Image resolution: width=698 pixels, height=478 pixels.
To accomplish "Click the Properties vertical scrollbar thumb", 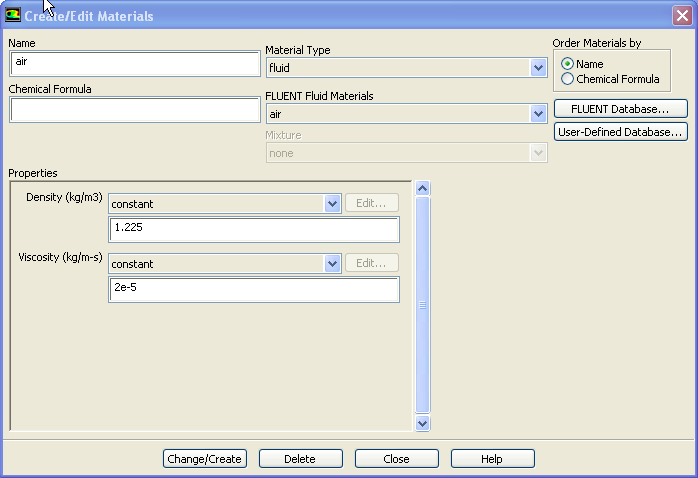I will (x=422, y=305).
